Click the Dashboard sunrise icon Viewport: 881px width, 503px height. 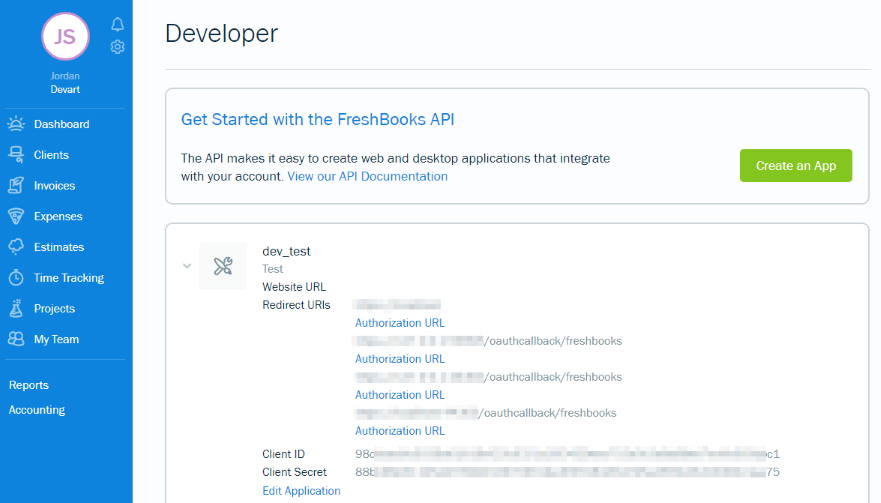coord(16,124)
